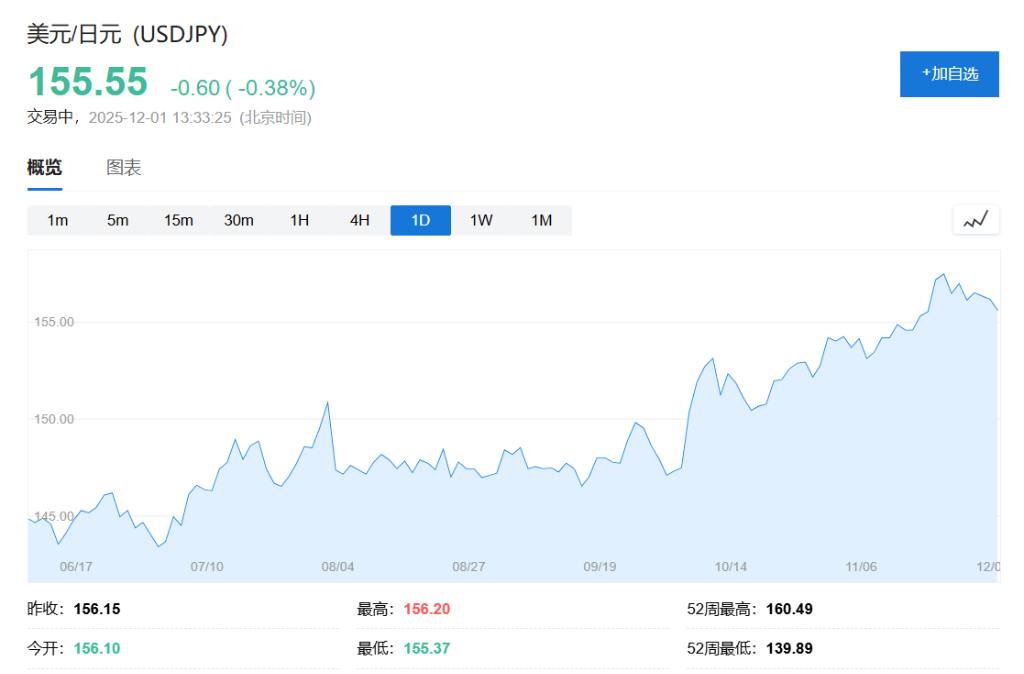The image size is (1024, 674).
Task: Select the 5m timeframe
Action: 118,220
